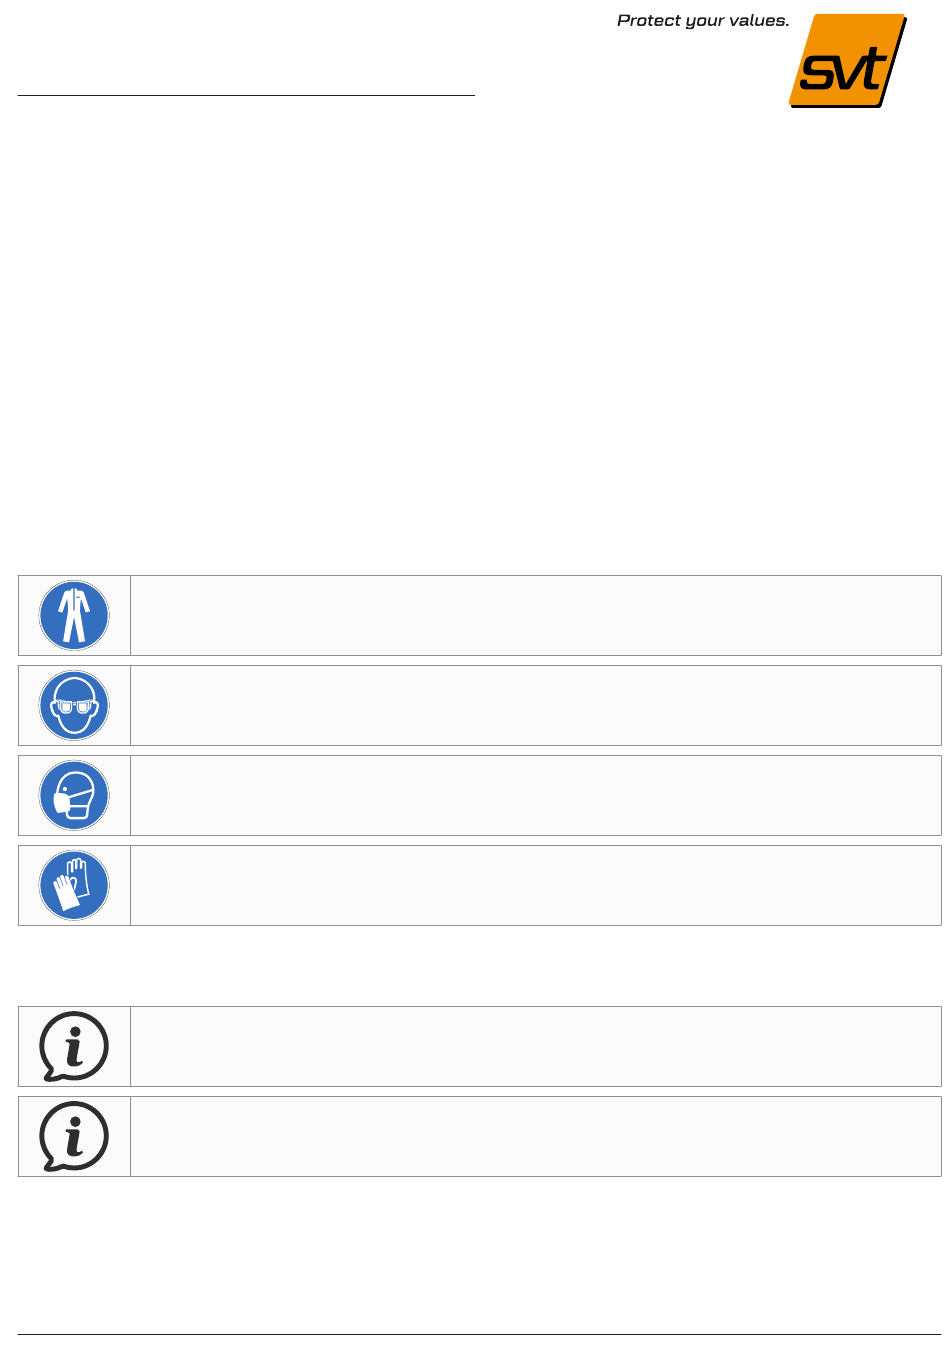Click the safety goggles mandatory sign

74,705
